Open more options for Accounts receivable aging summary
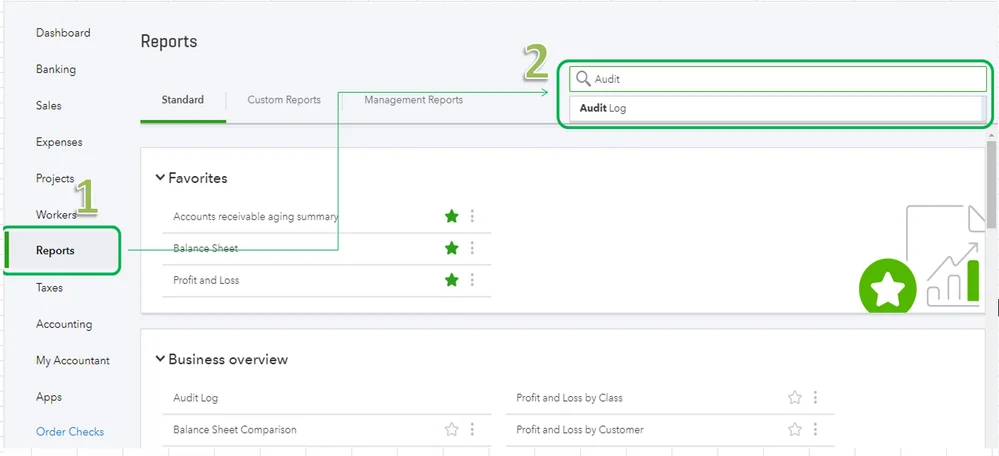 [472, 217]
